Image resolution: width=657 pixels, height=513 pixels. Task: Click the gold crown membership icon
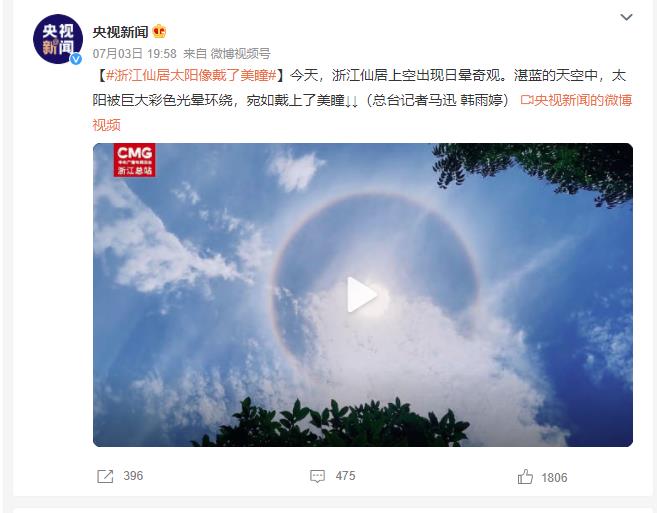pos(159,31)
